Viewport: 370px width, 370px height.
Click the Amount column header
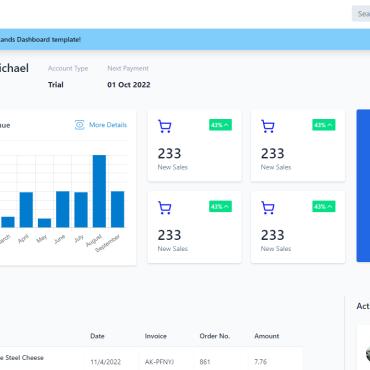pyautogui.click(x=267, y=336)
